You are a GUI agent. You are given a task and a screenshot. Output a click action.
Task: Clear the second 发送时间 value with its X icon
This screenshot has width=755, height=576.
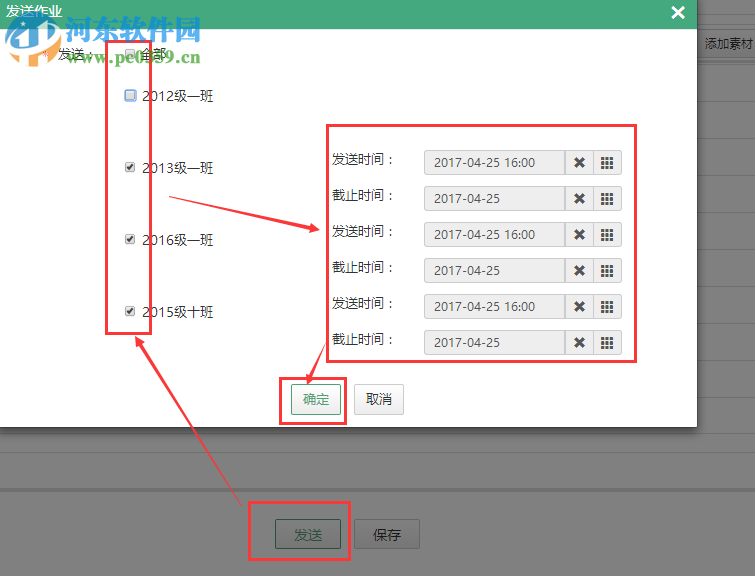coord(579,235)
